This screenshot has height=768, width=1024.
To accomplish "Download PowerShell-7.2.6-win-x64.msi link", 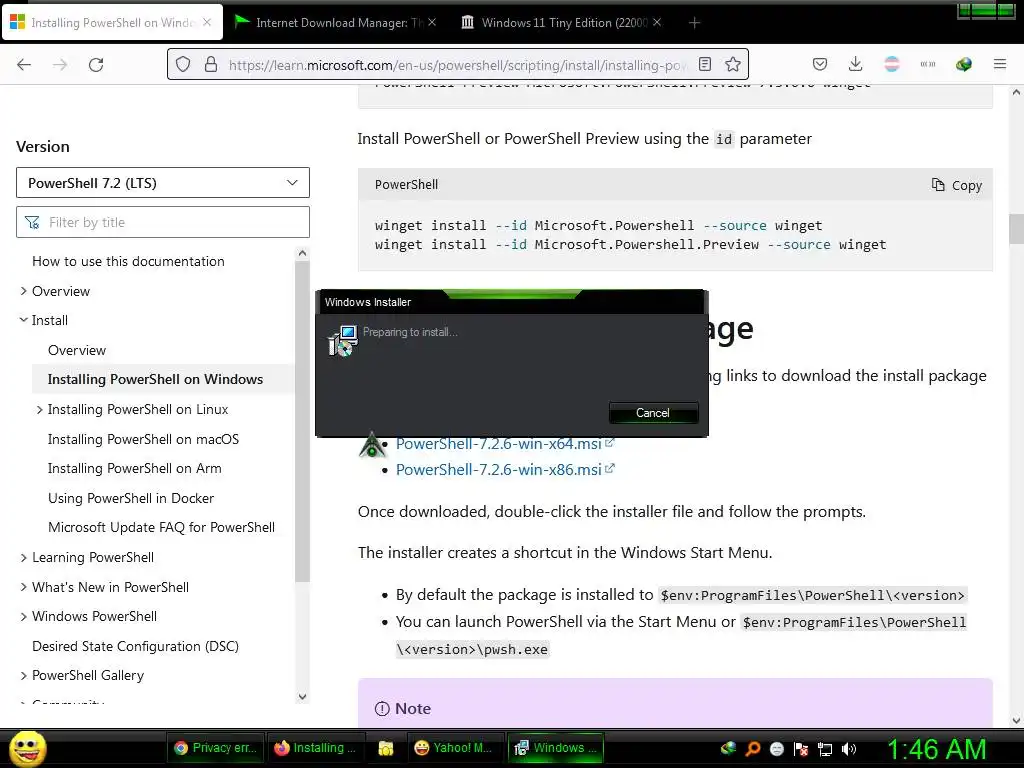I will tap(499, 443).
